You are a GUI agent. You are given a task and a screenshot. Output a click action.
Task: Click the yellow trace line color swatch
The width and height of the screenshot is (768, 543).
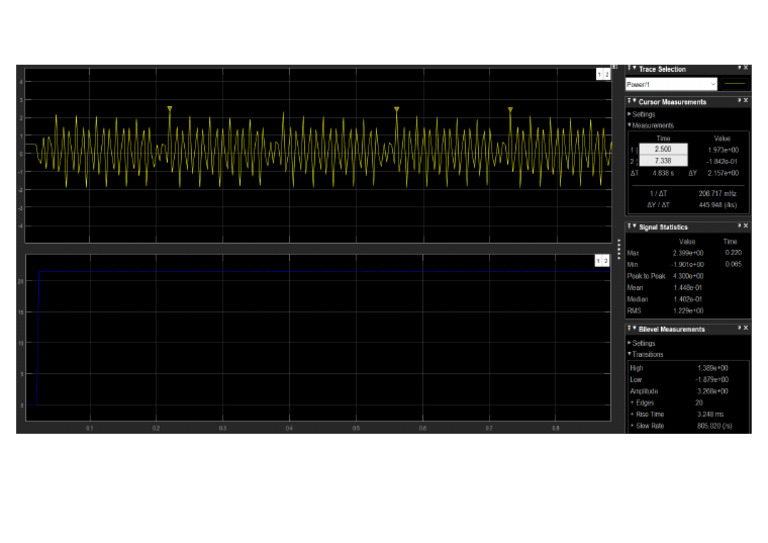[734, 84]
